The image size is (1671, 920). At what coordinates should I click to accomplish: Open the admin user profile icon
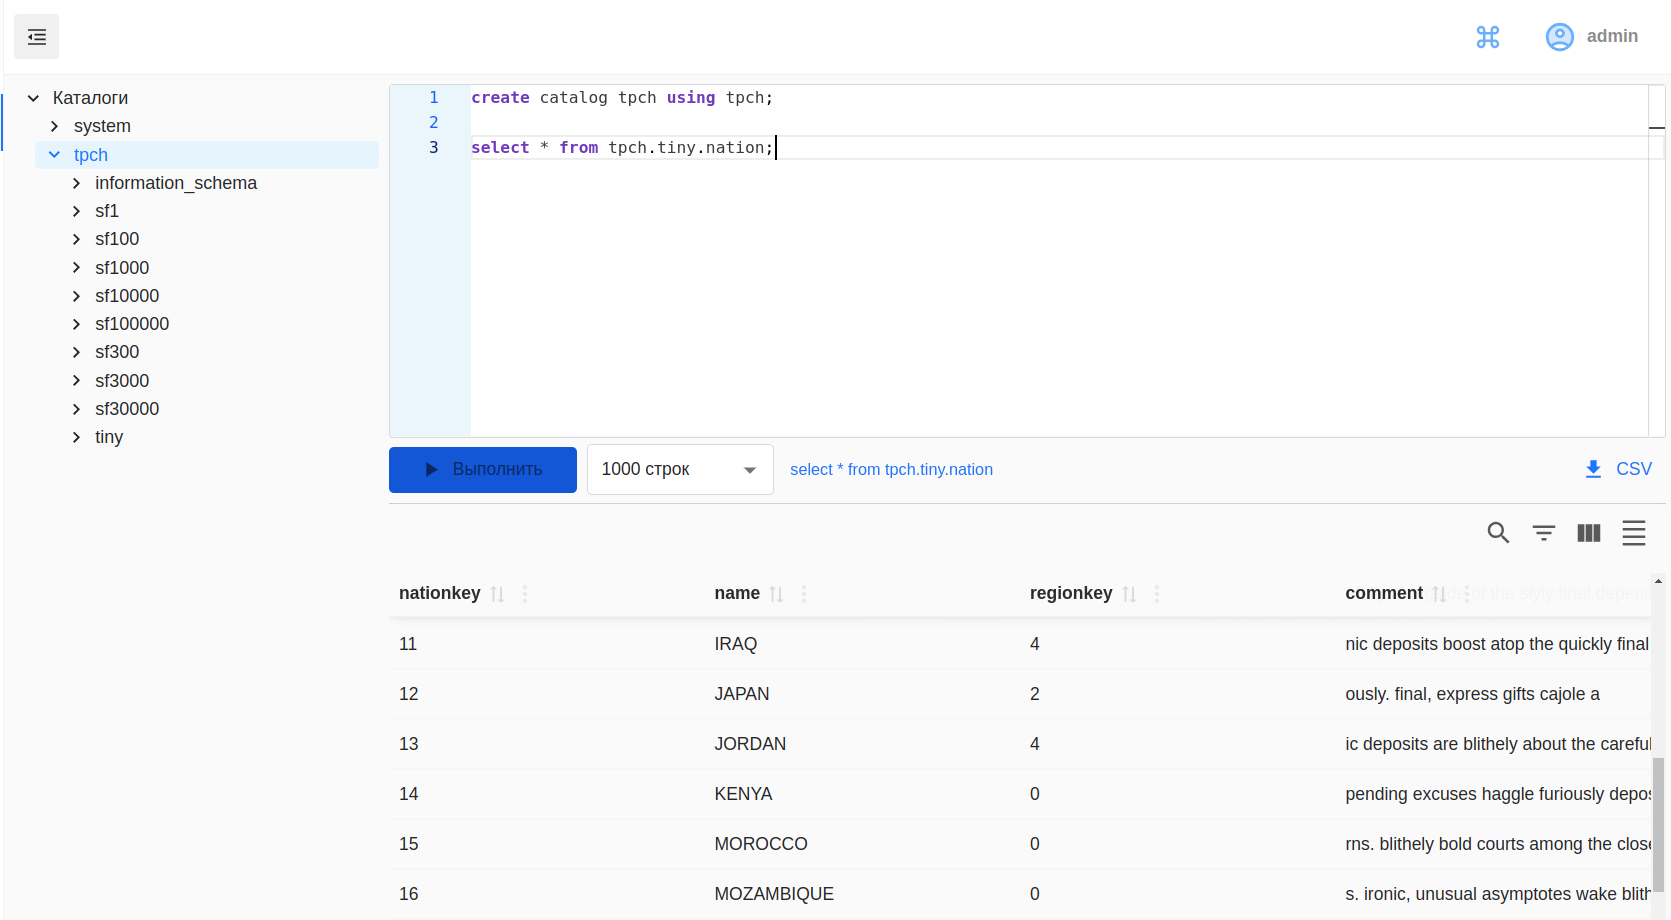tap(1559, 37)
